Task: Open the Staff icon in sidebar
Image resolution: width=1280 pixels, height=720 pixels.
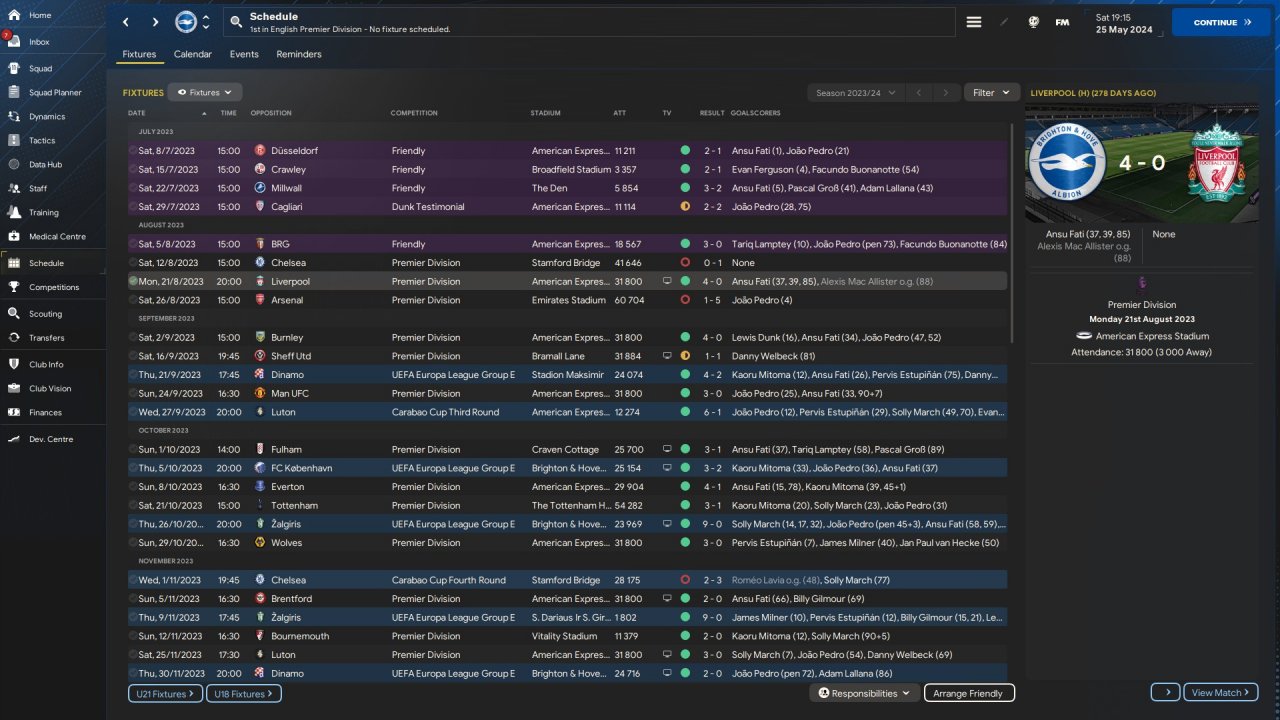Action: click(x=14, y=188)
